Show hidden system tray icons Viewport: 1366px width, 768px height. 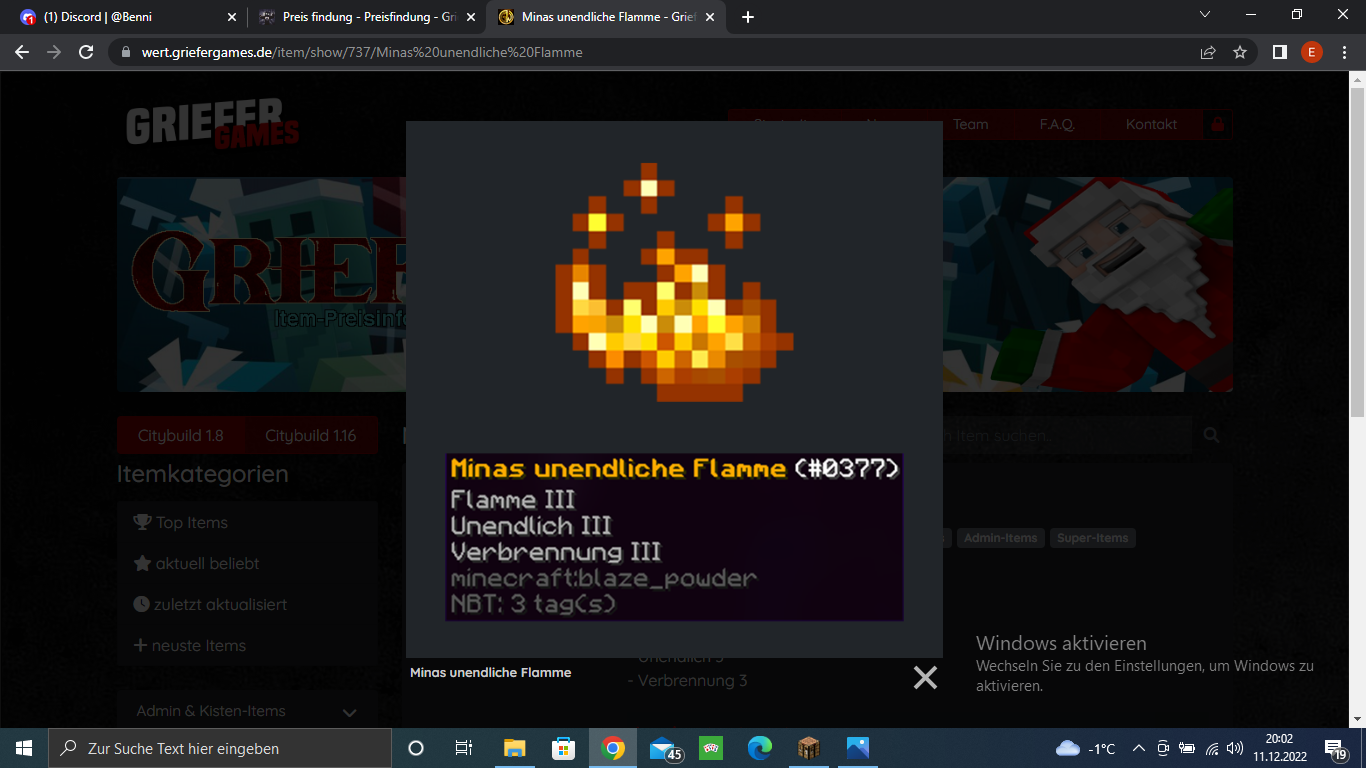click(x=1138, y=748)
